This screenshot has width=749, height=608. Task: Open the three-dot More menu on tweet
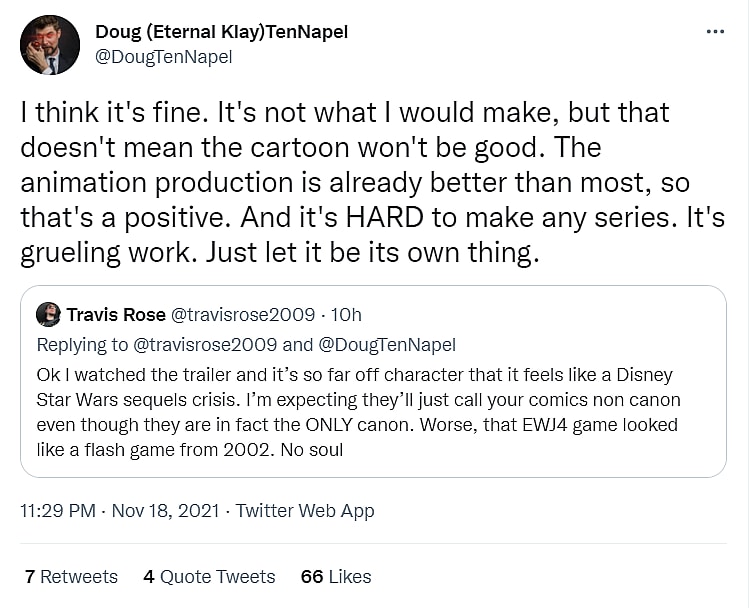715,32
